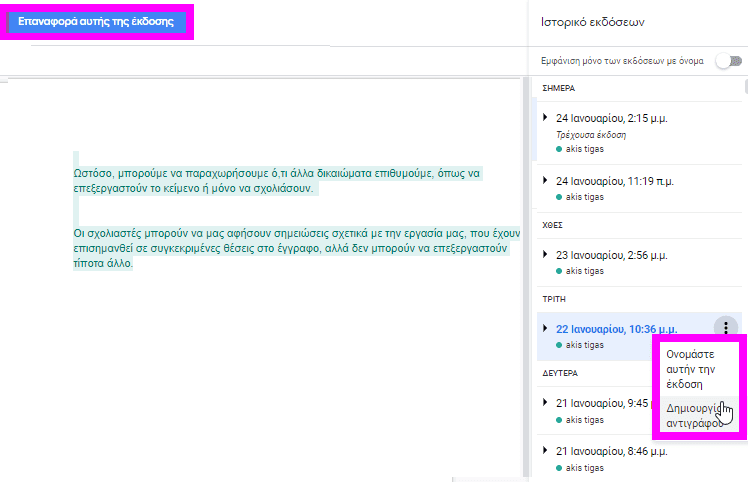748x482 pixels.
Task: Expand the 21 Ιανουαρίου, 9:45 version
Action: point(545,402)
